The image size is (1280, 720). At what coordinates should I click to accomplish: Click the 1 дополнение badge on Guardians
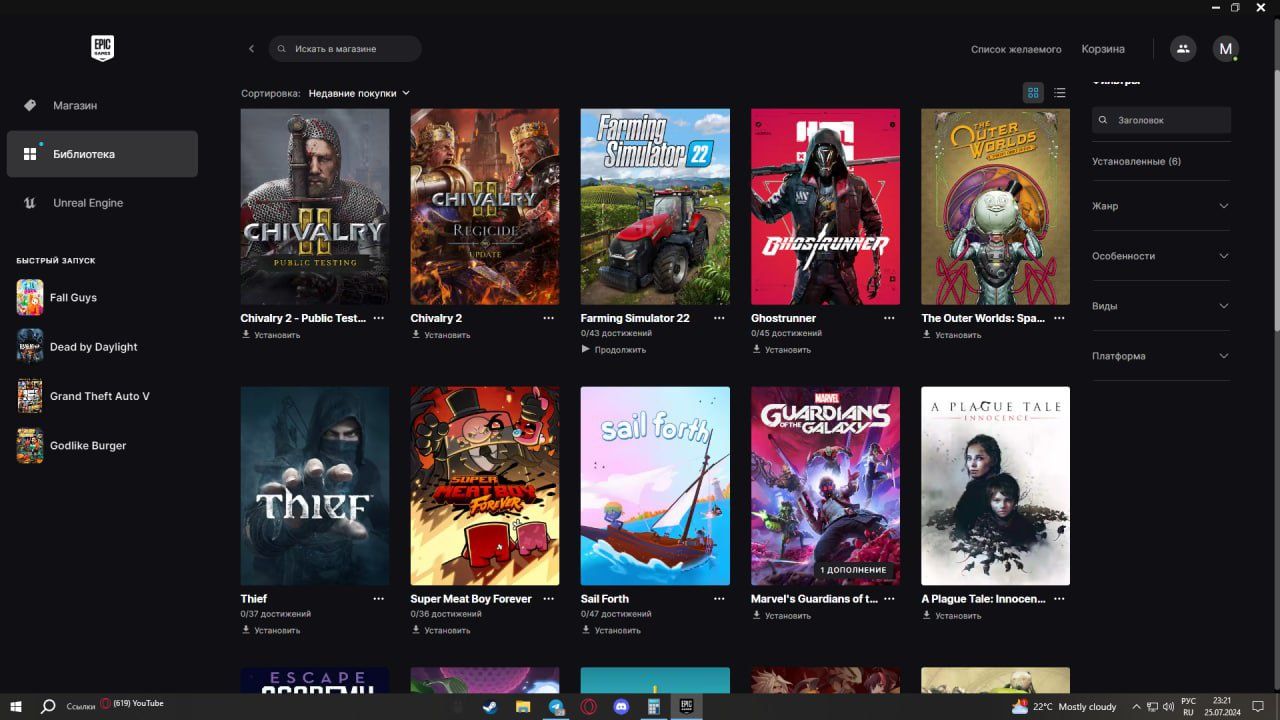point(853,570)
